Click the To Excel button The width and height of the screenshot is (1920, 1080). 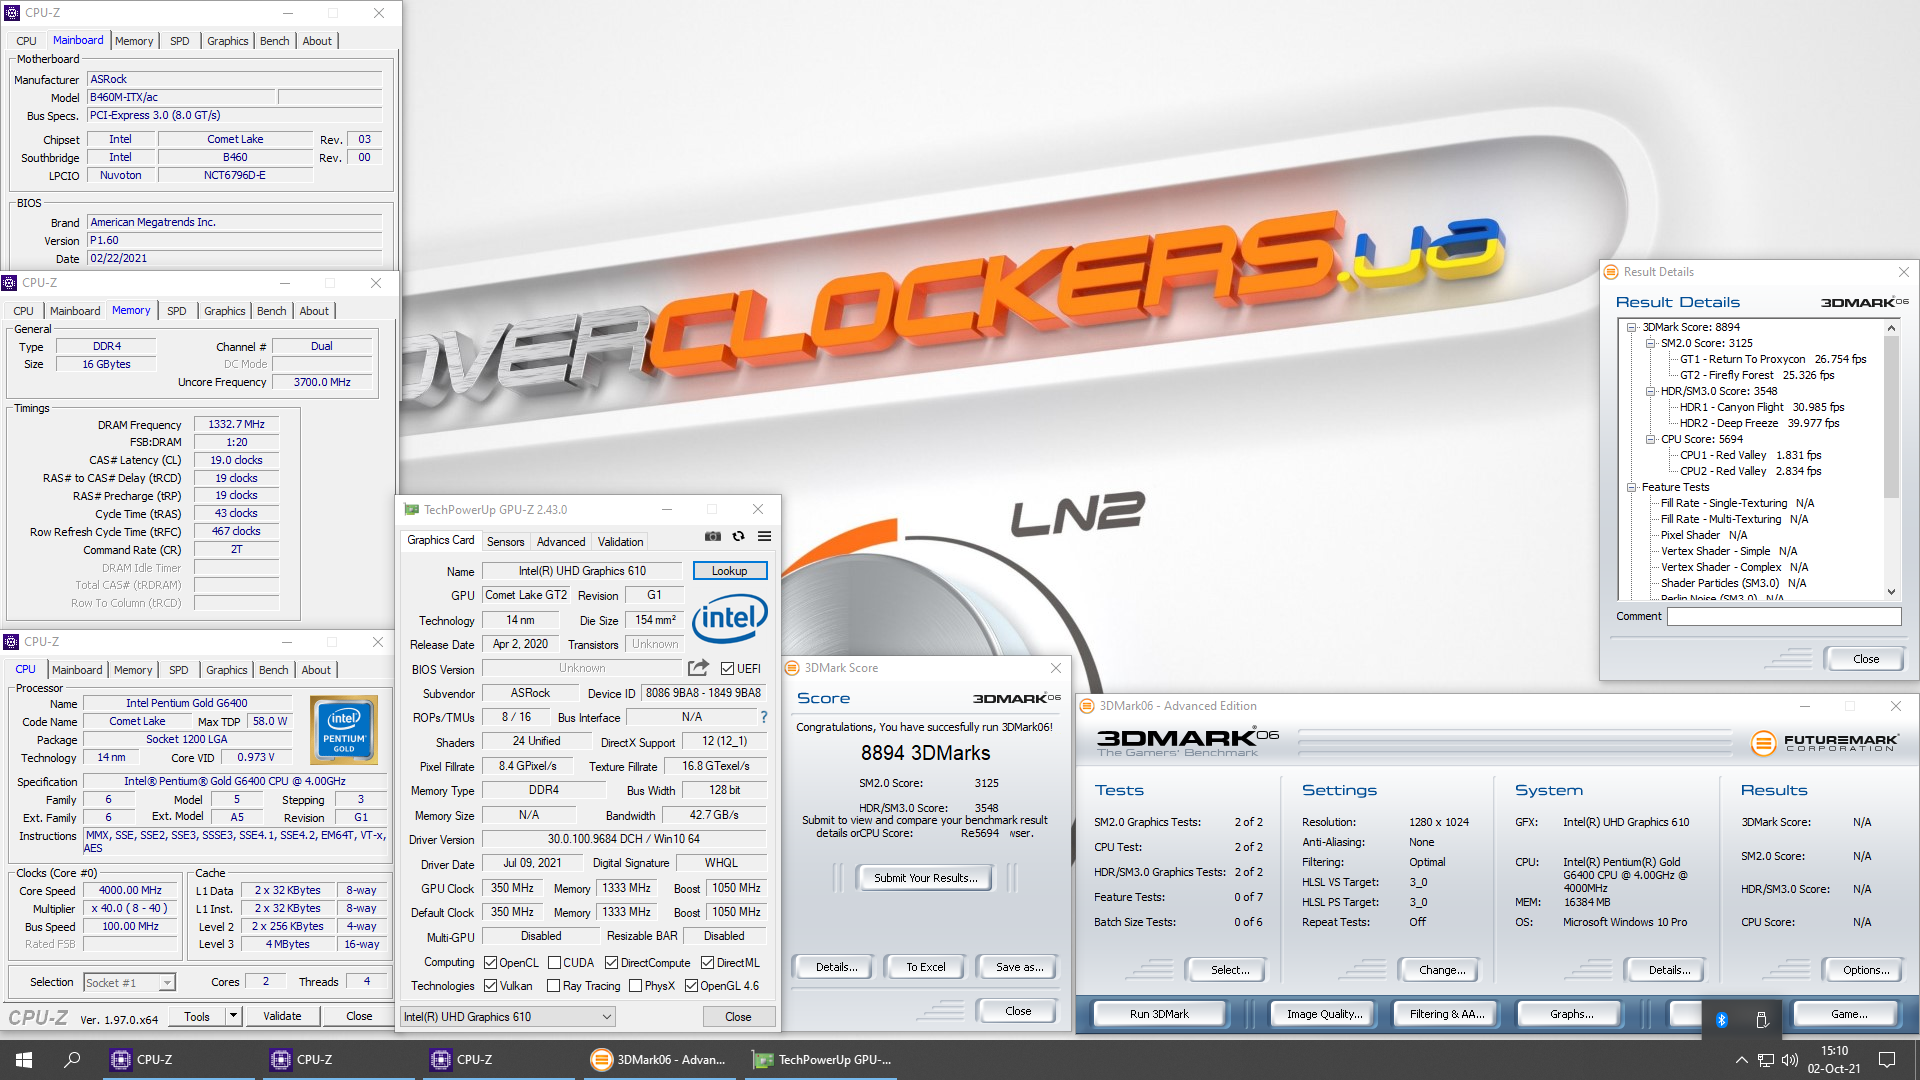pos(926,967)
